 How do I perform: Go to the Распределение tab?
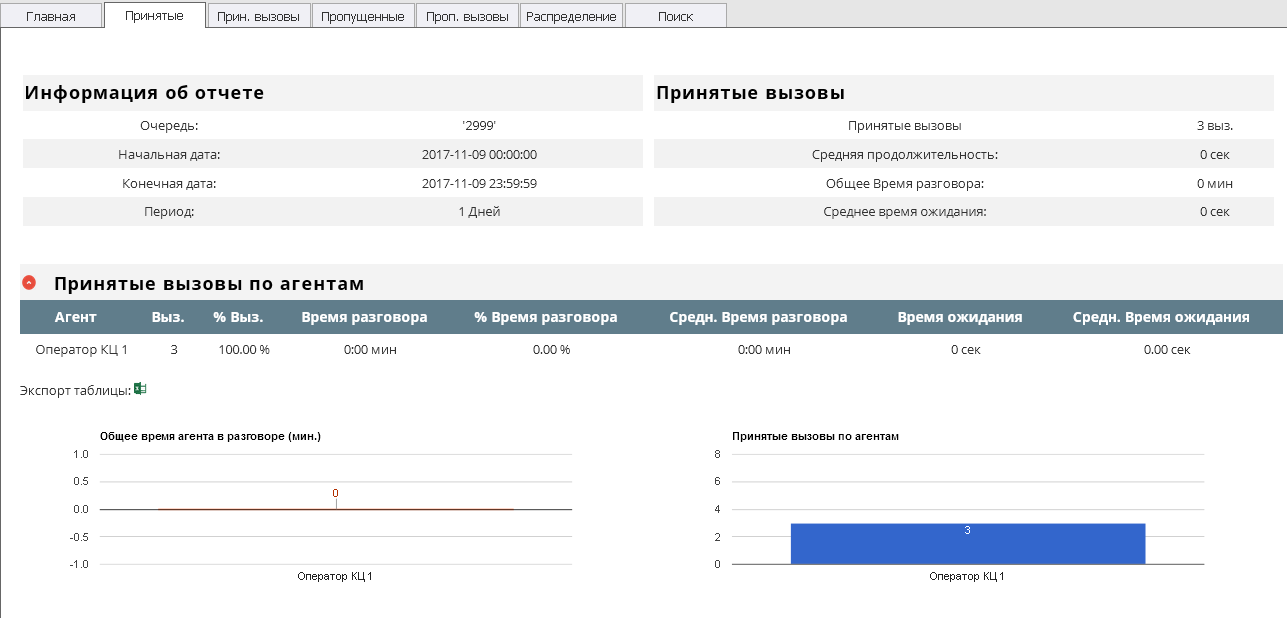pos(571,16)
